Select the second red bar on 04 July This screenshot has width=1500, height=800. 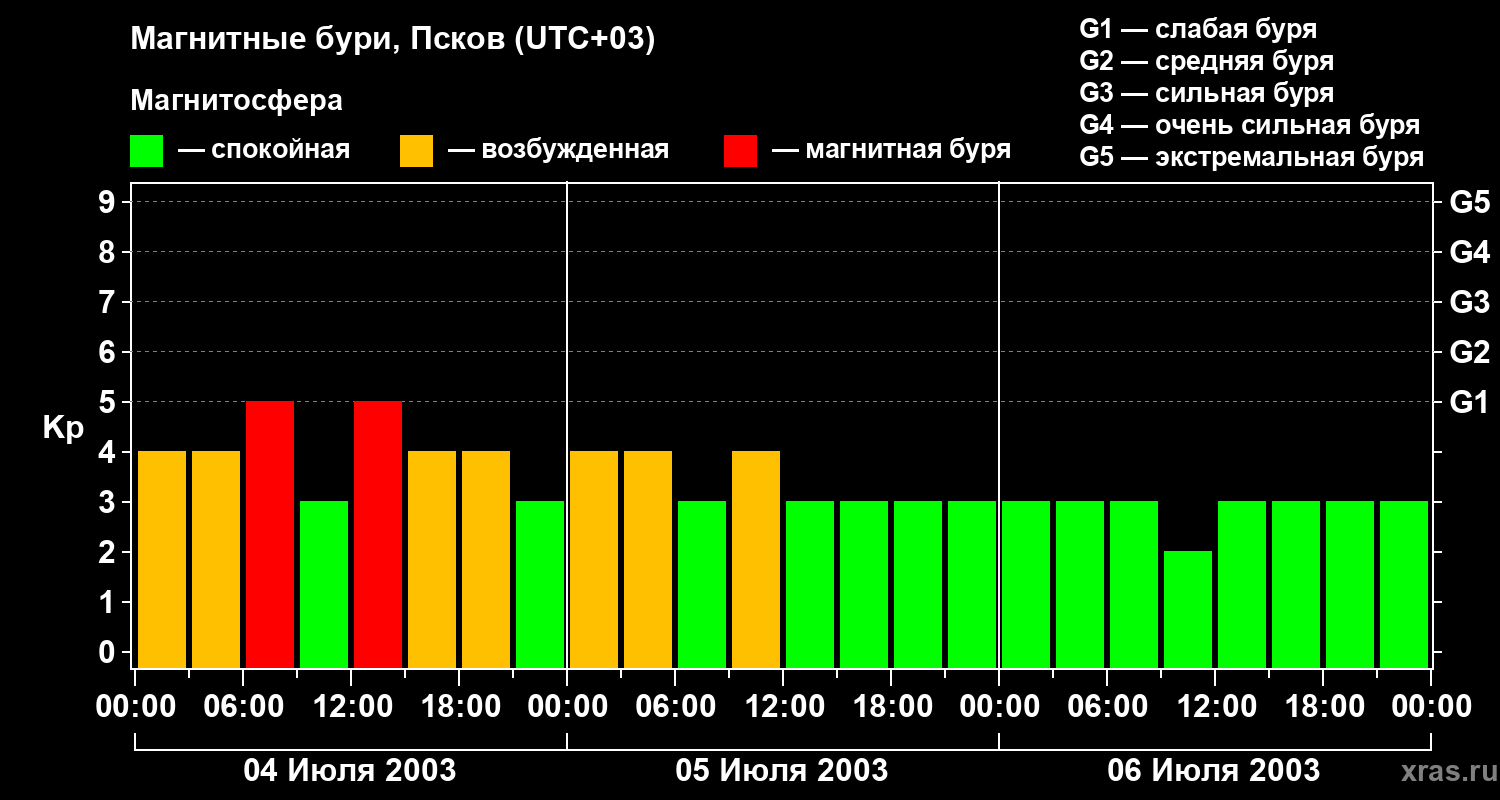[x=378, y=534]
